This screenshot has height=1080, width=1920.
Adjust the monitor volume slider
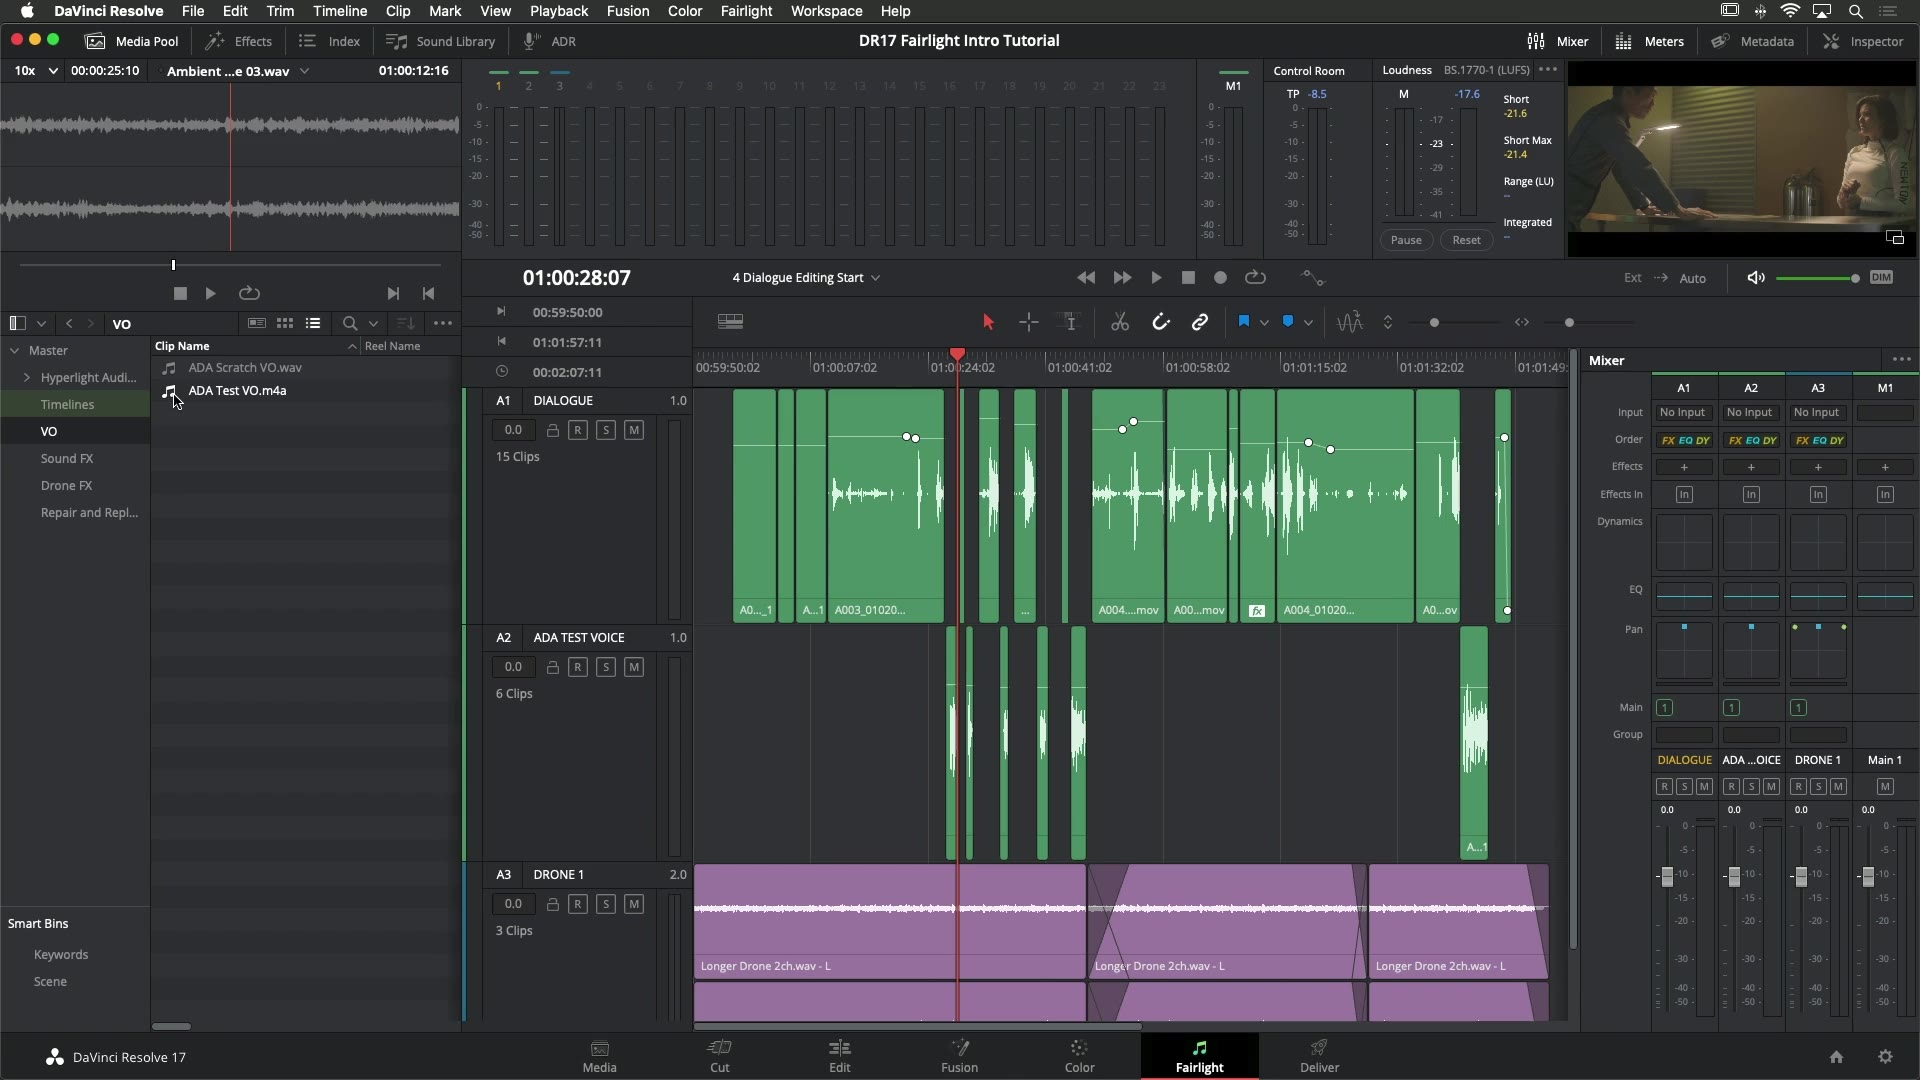1818,278
